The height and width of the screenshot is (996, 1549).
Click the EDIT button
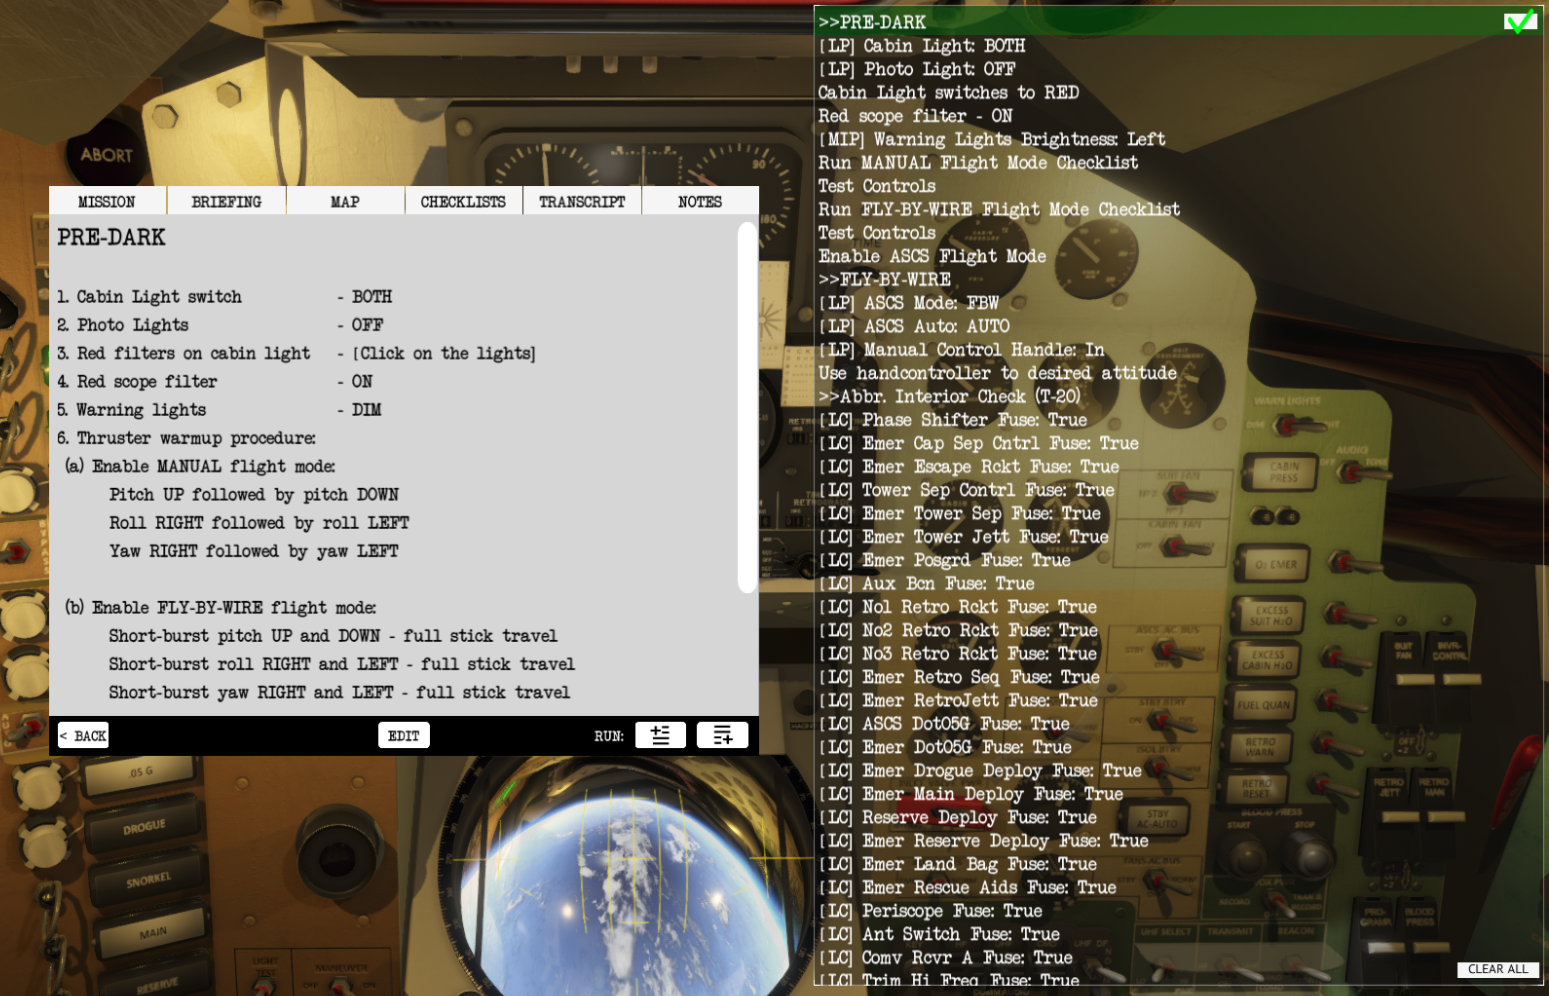pyautogui.click(x=403, y=736)
